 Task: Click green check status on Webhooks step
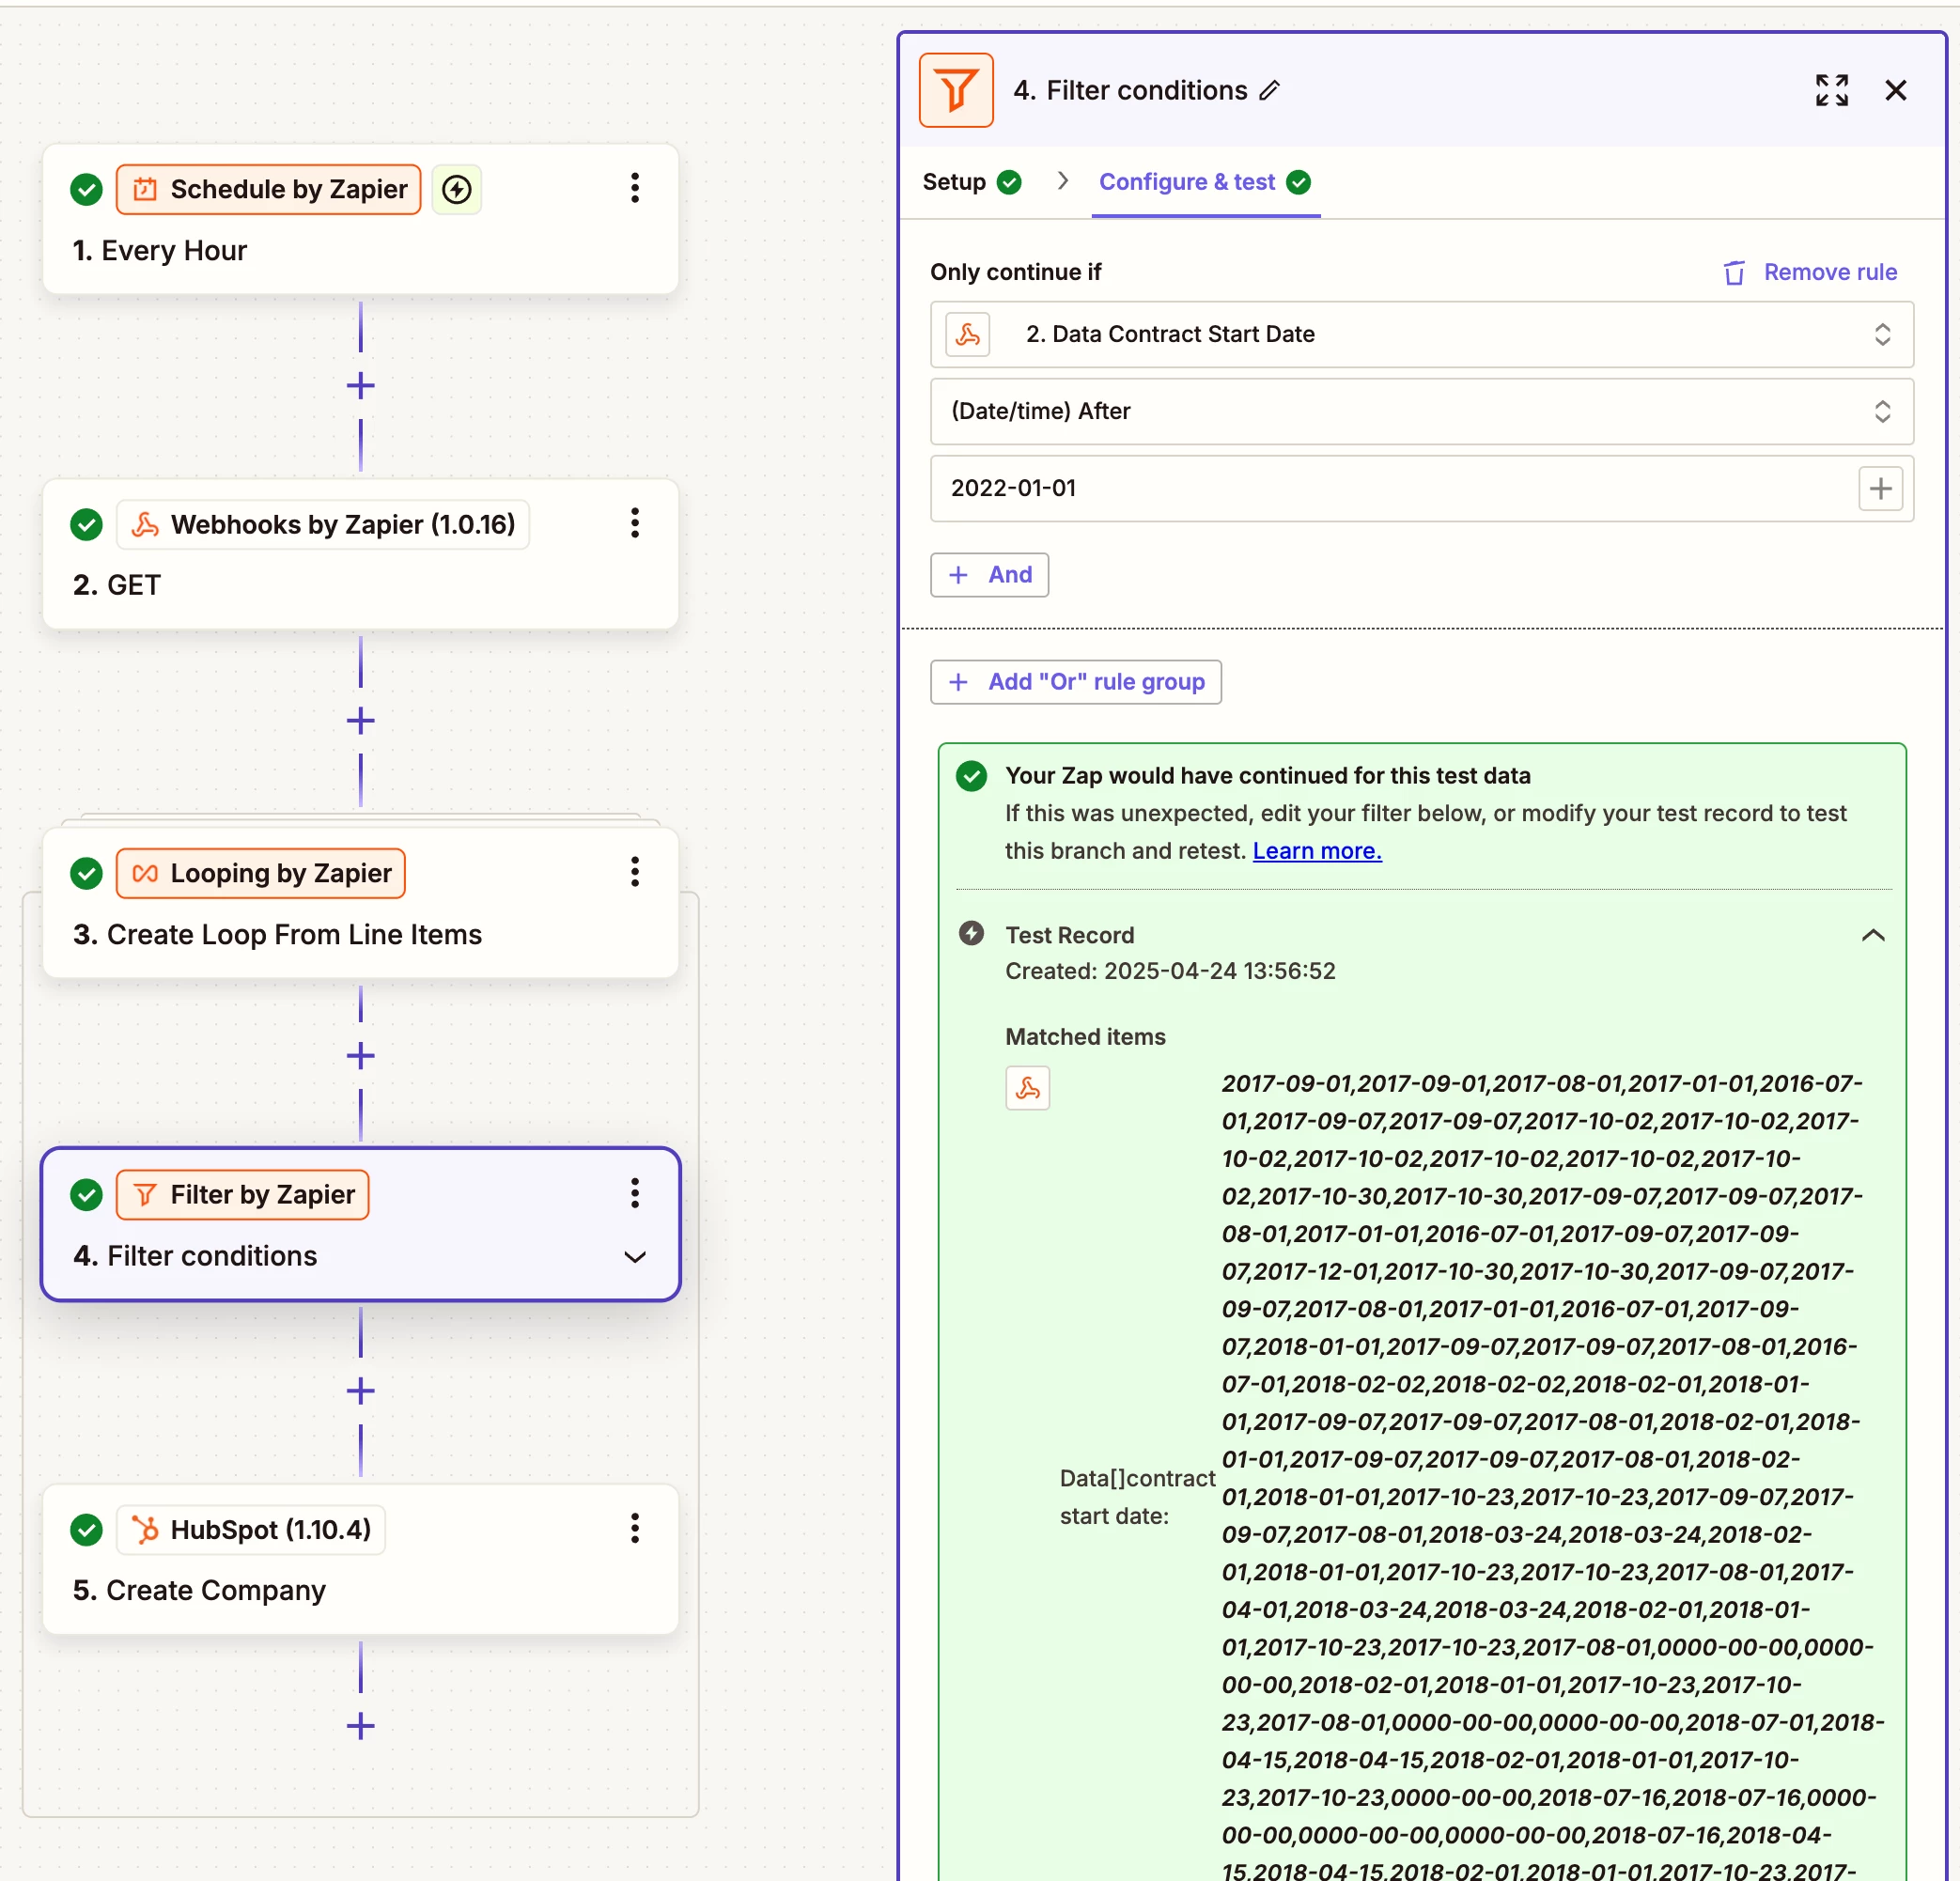87,524
